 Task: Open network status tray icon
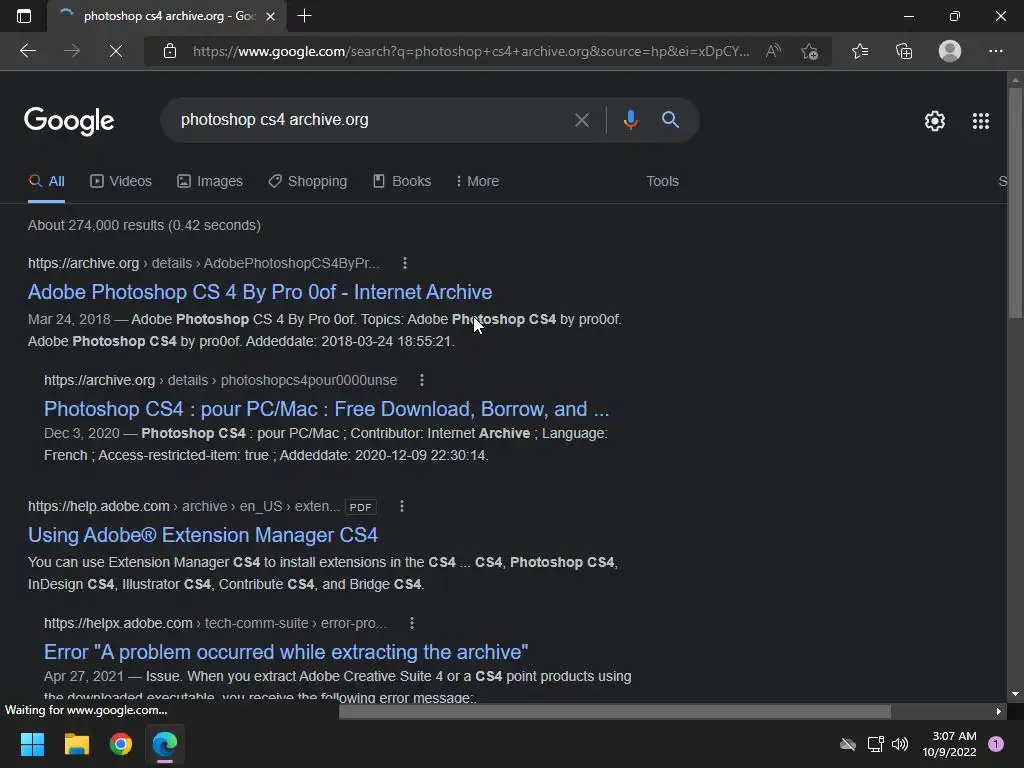click(x=875, y=744)
